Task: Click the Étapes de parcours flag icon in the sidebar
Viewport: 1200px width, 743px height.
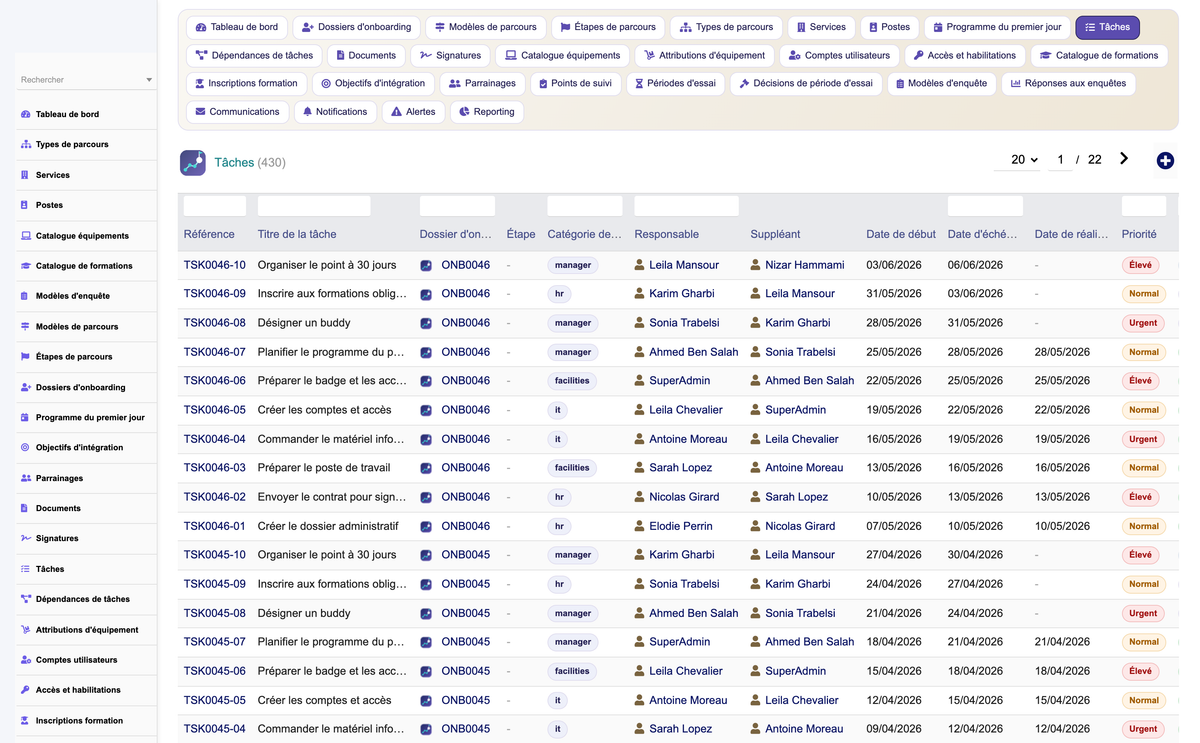Action: point(25,356)
